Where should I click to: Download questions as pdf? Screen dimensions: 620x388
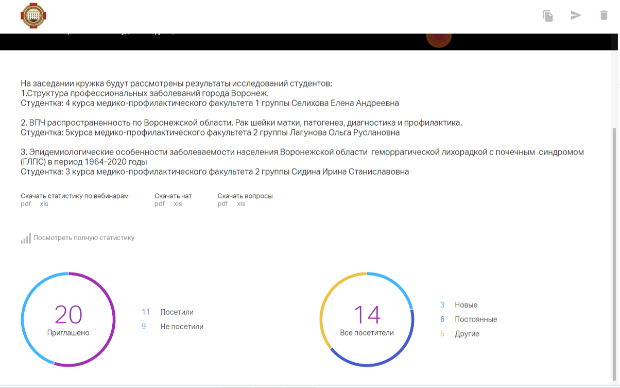click(223, 204)
